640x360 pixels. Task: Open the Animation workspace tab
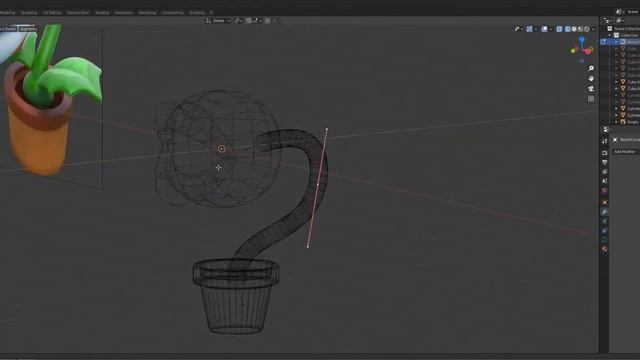124,13
